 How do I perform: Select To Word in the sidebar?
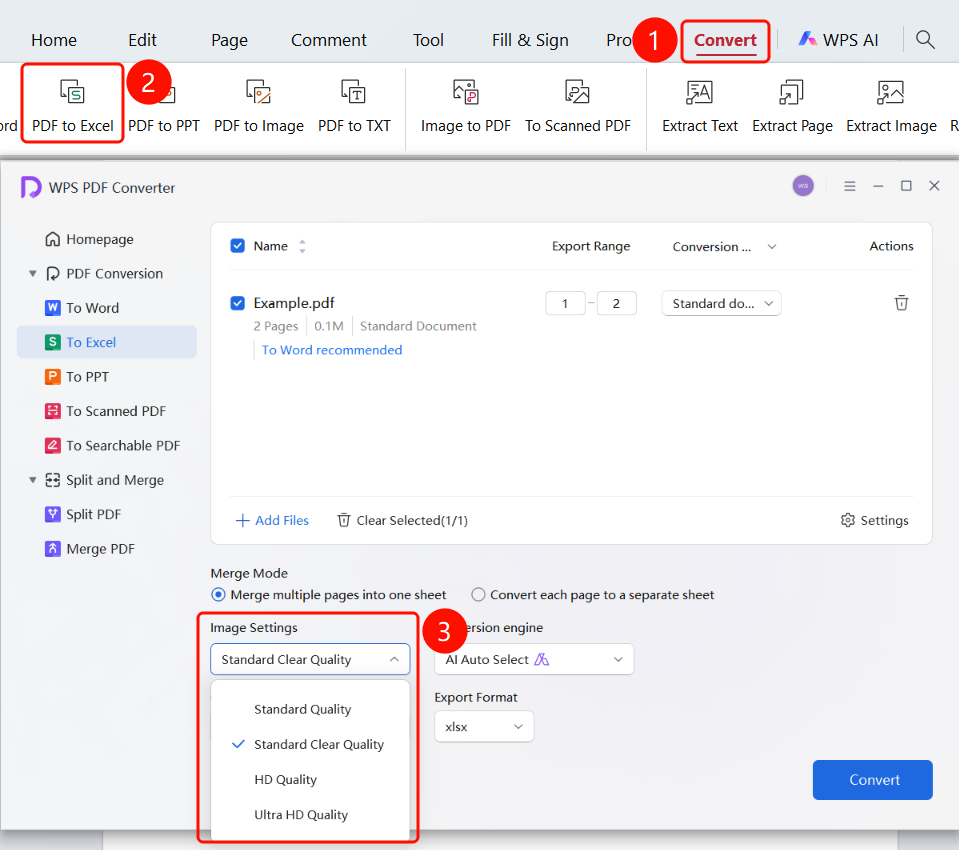point(82,308)
